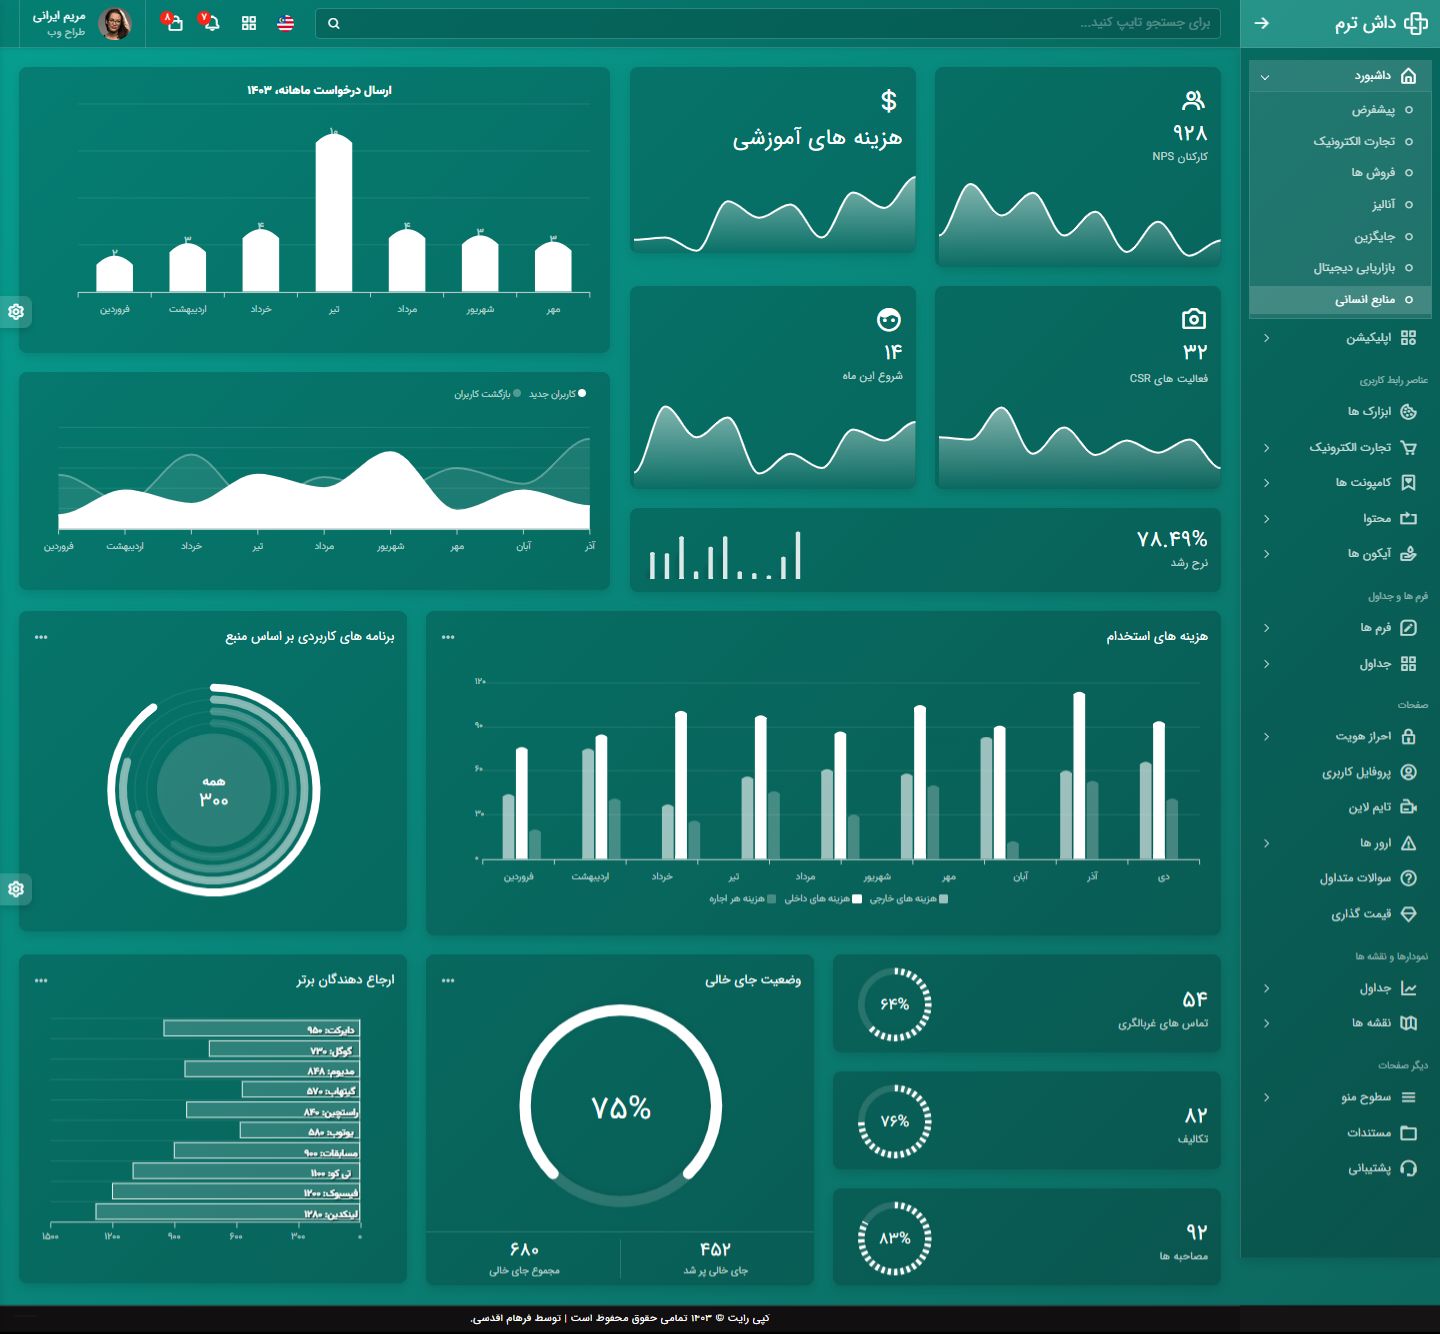Image resolution: width=1440 pixels, height=1334 pixels.
Task: Click the errors warning triangle icon
Action: (x=1408, y=843)
